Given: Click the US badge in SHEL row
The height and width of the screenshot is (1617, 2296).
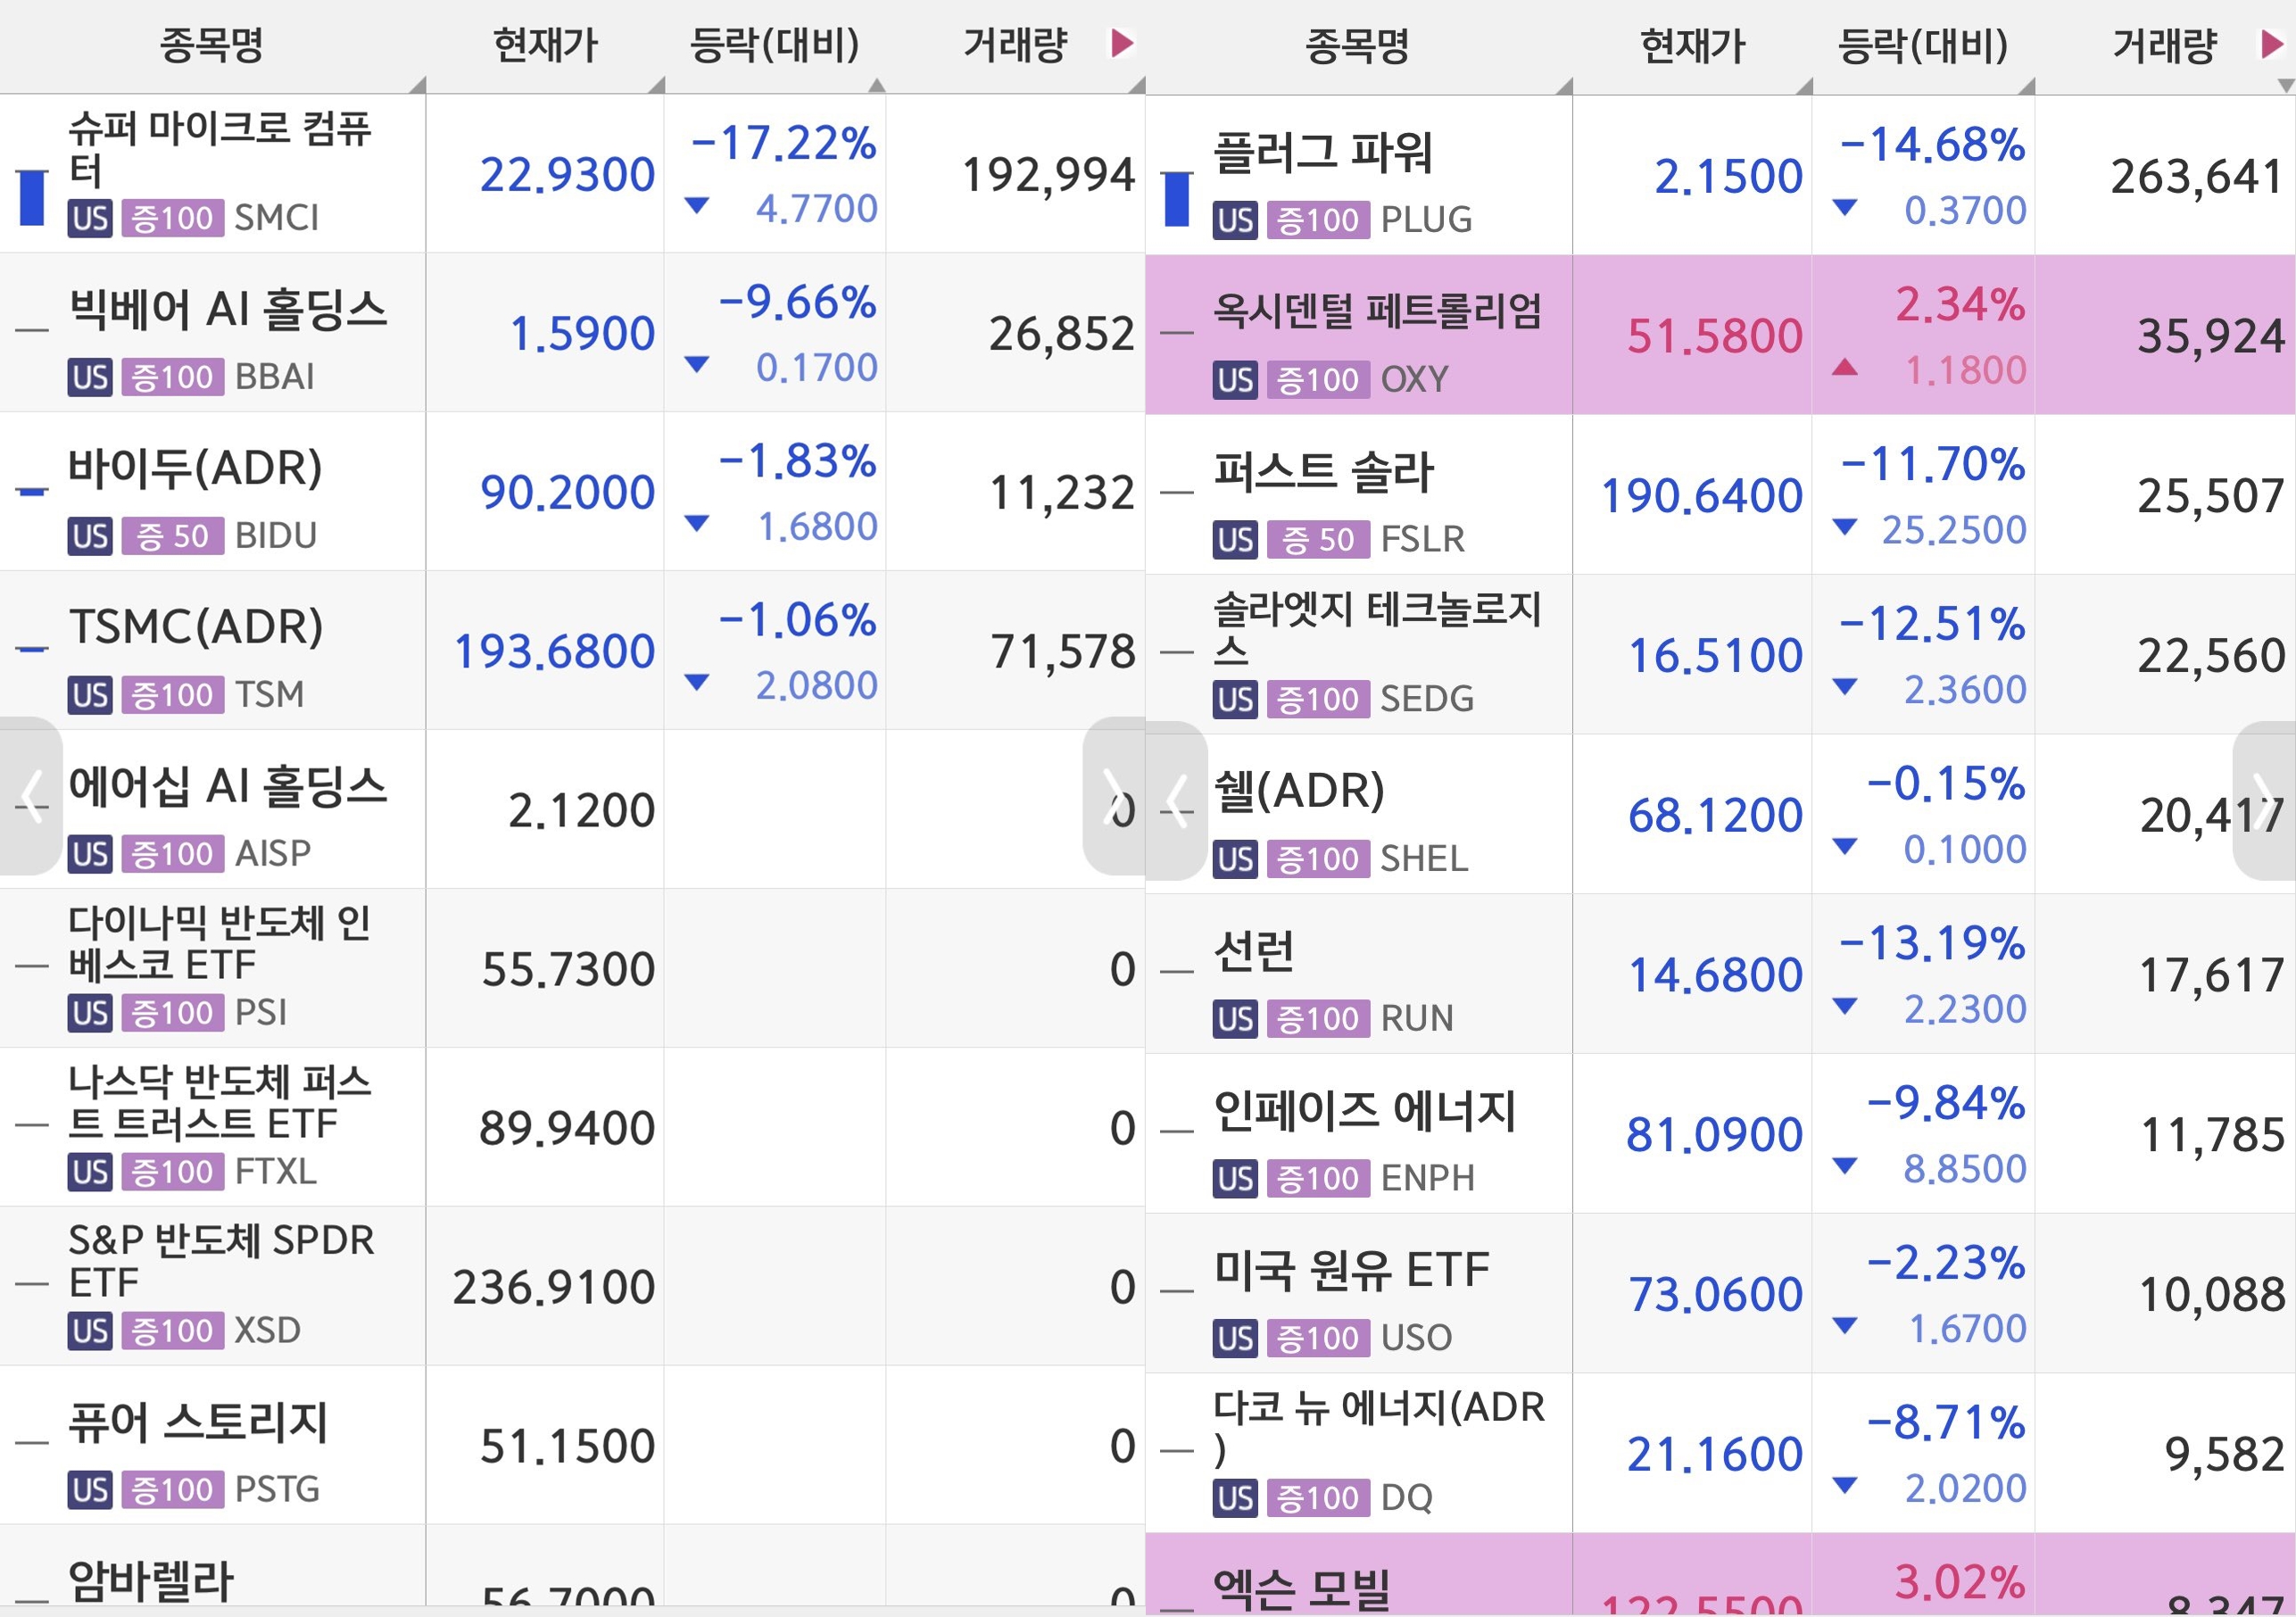Looking at the screenshot, I should (x=1235, y=859).
